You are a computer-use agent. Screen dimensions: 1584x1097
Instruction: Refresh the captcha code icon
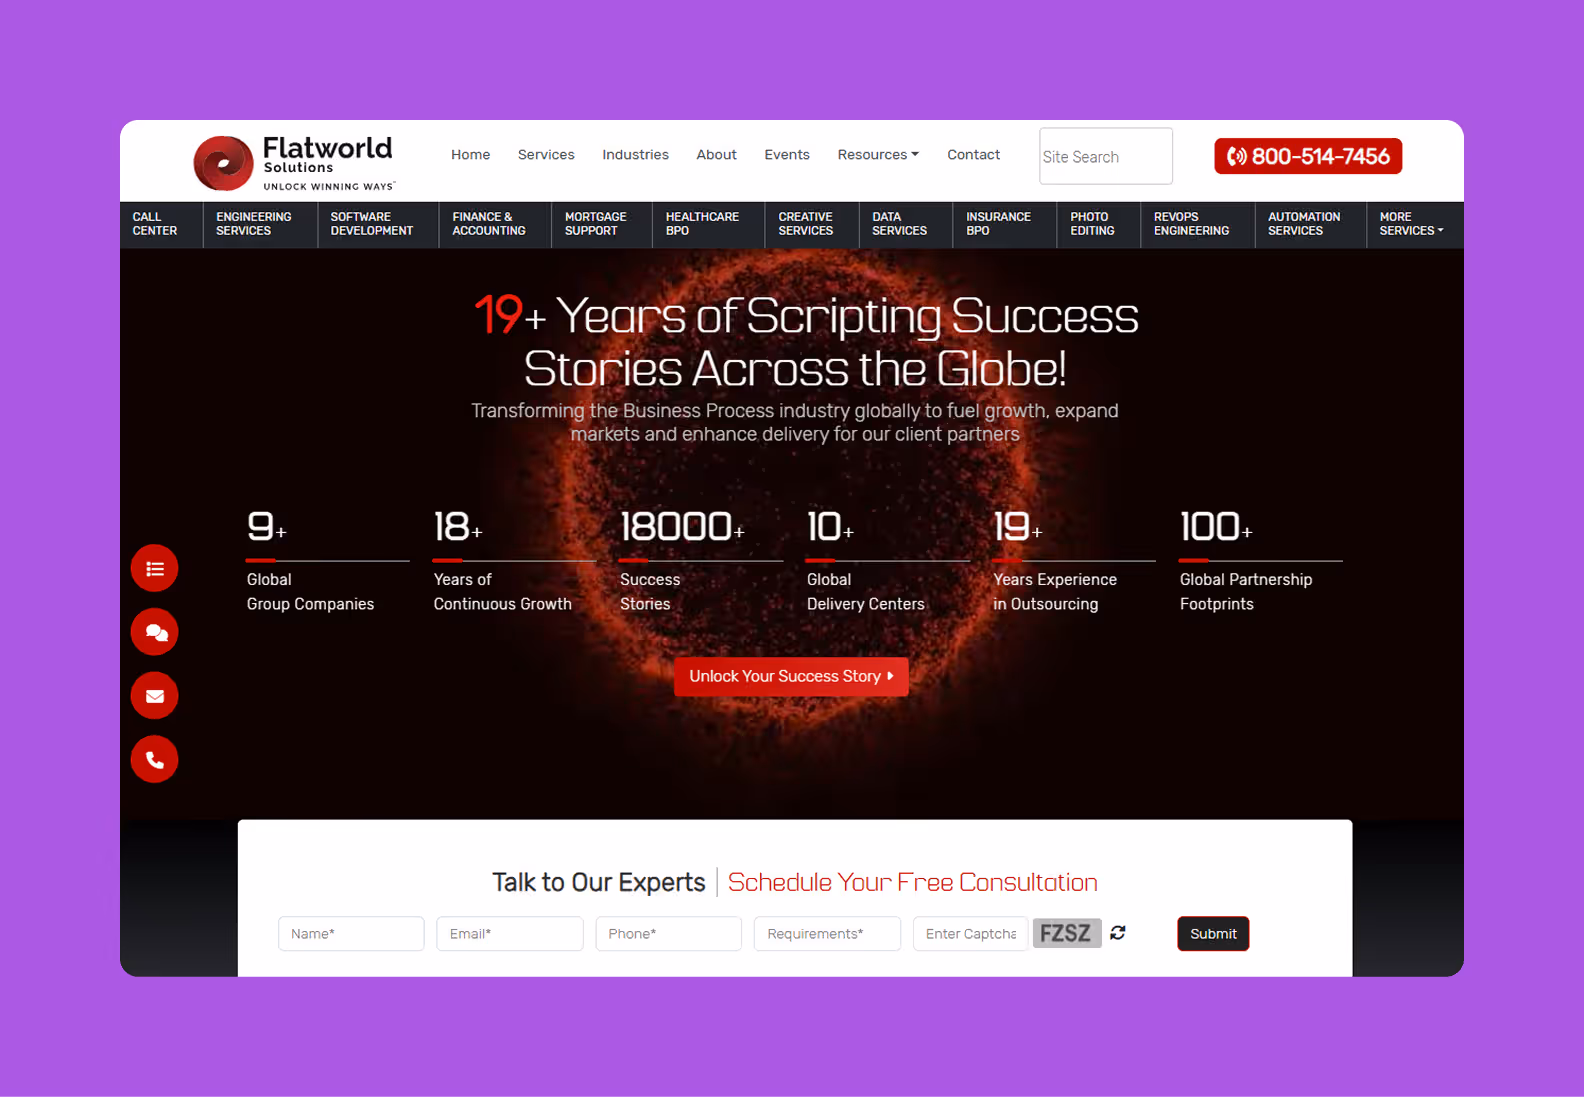click(1118, 933)
